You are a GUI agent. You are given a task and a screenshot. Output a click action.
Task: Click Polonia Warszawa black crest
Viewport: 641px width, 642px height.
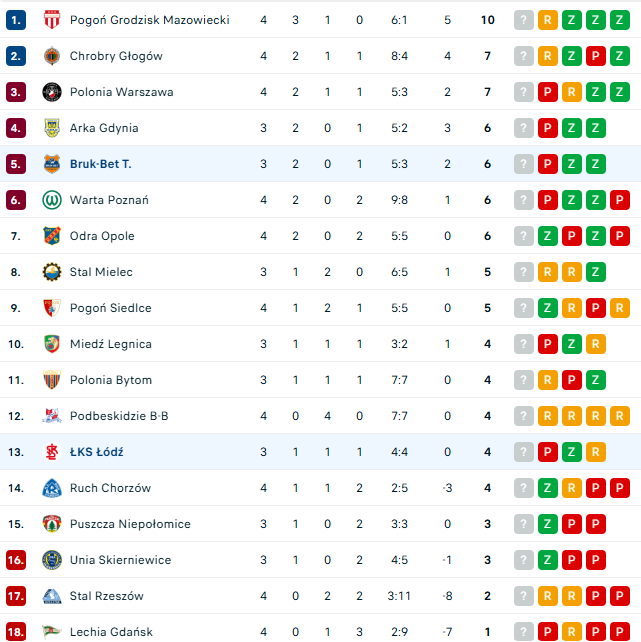point(52,92)
